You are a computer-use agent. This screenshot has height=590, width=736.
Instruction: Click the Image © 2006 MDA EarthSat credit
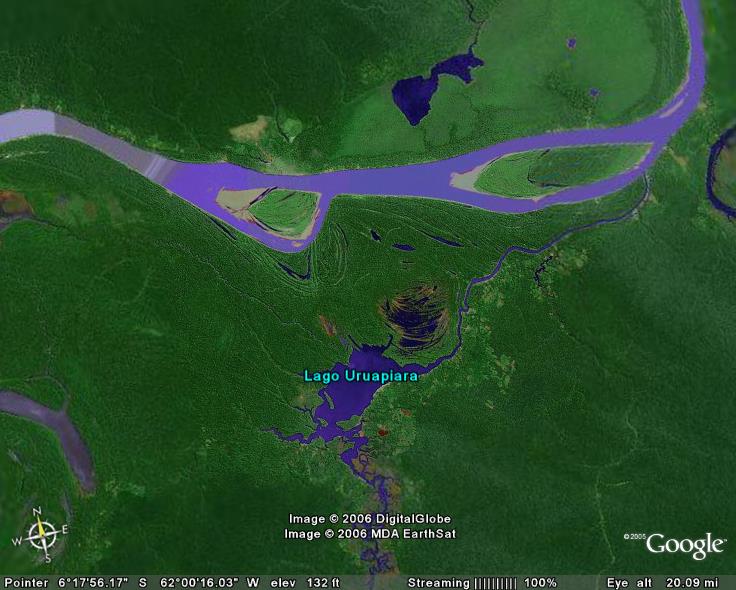click(x=369, y=534)
